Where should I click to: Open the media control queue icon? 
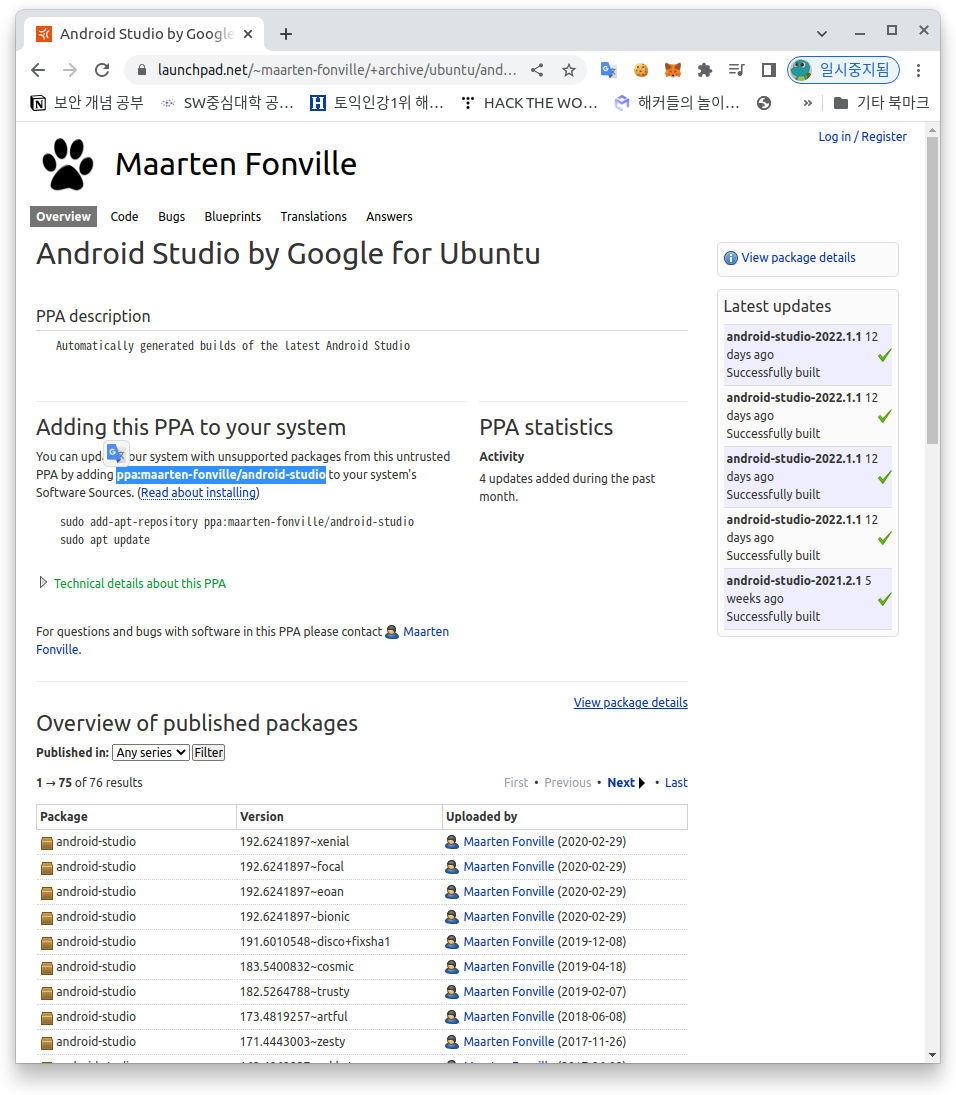pos(737,70)
